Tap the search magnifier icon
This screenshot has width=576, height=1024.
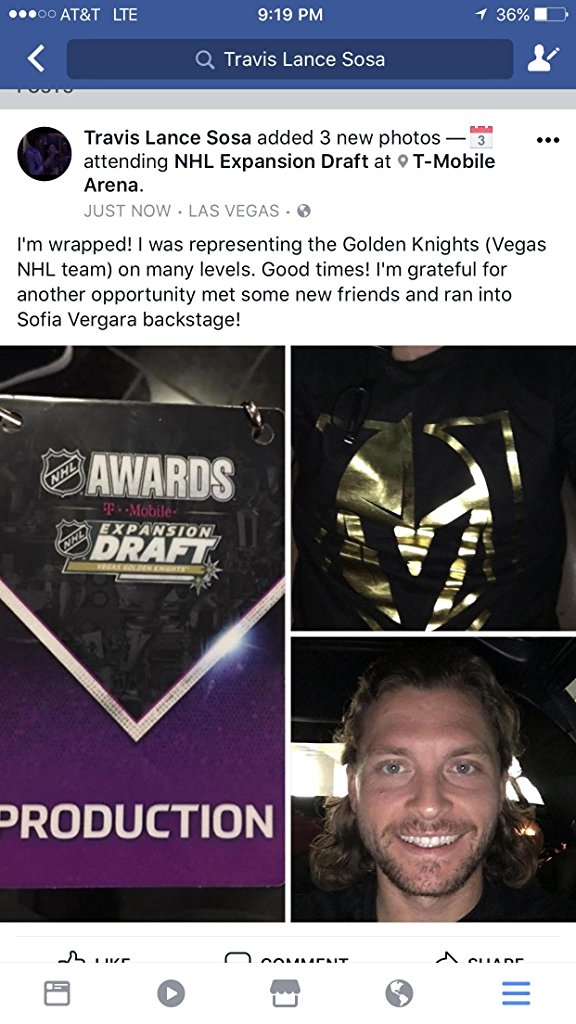click(x=205, y=59)
